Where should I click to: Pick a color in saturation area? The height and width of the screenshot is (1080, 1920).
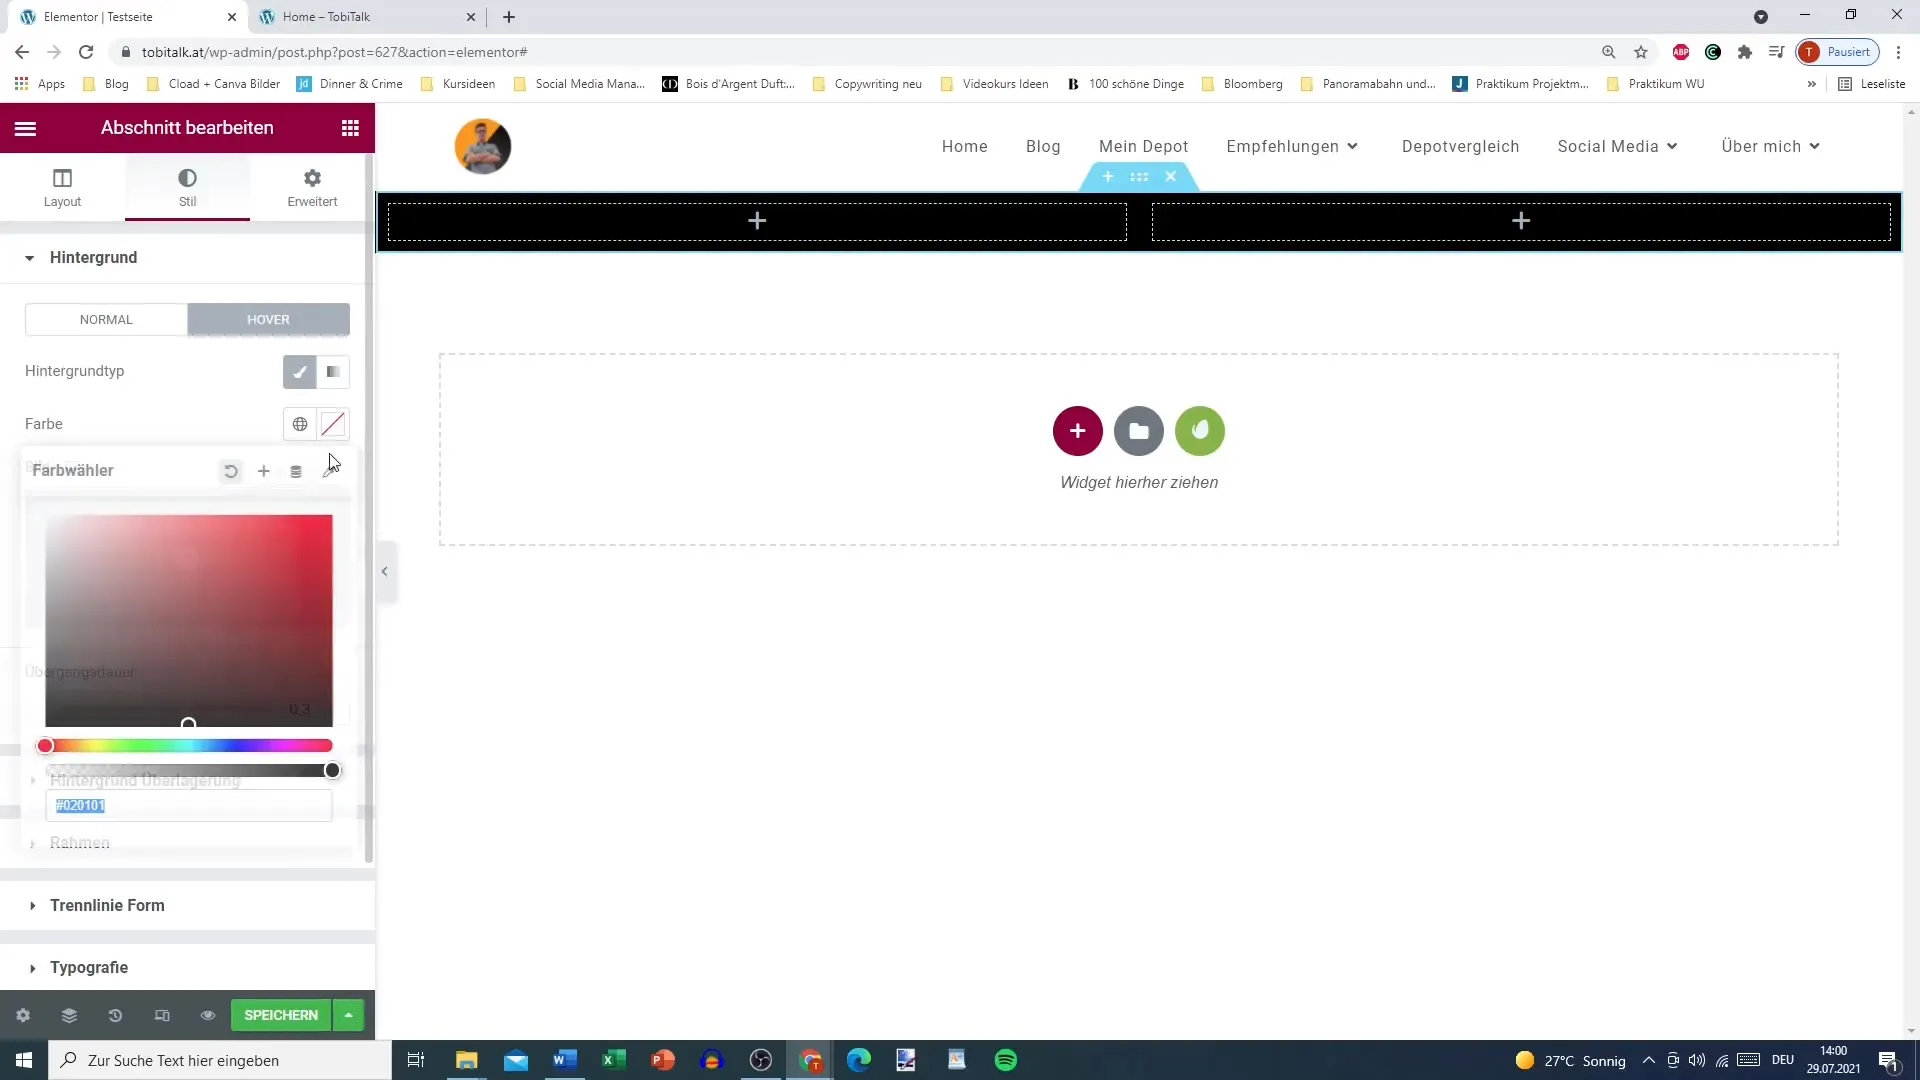(x=188, y=621)
